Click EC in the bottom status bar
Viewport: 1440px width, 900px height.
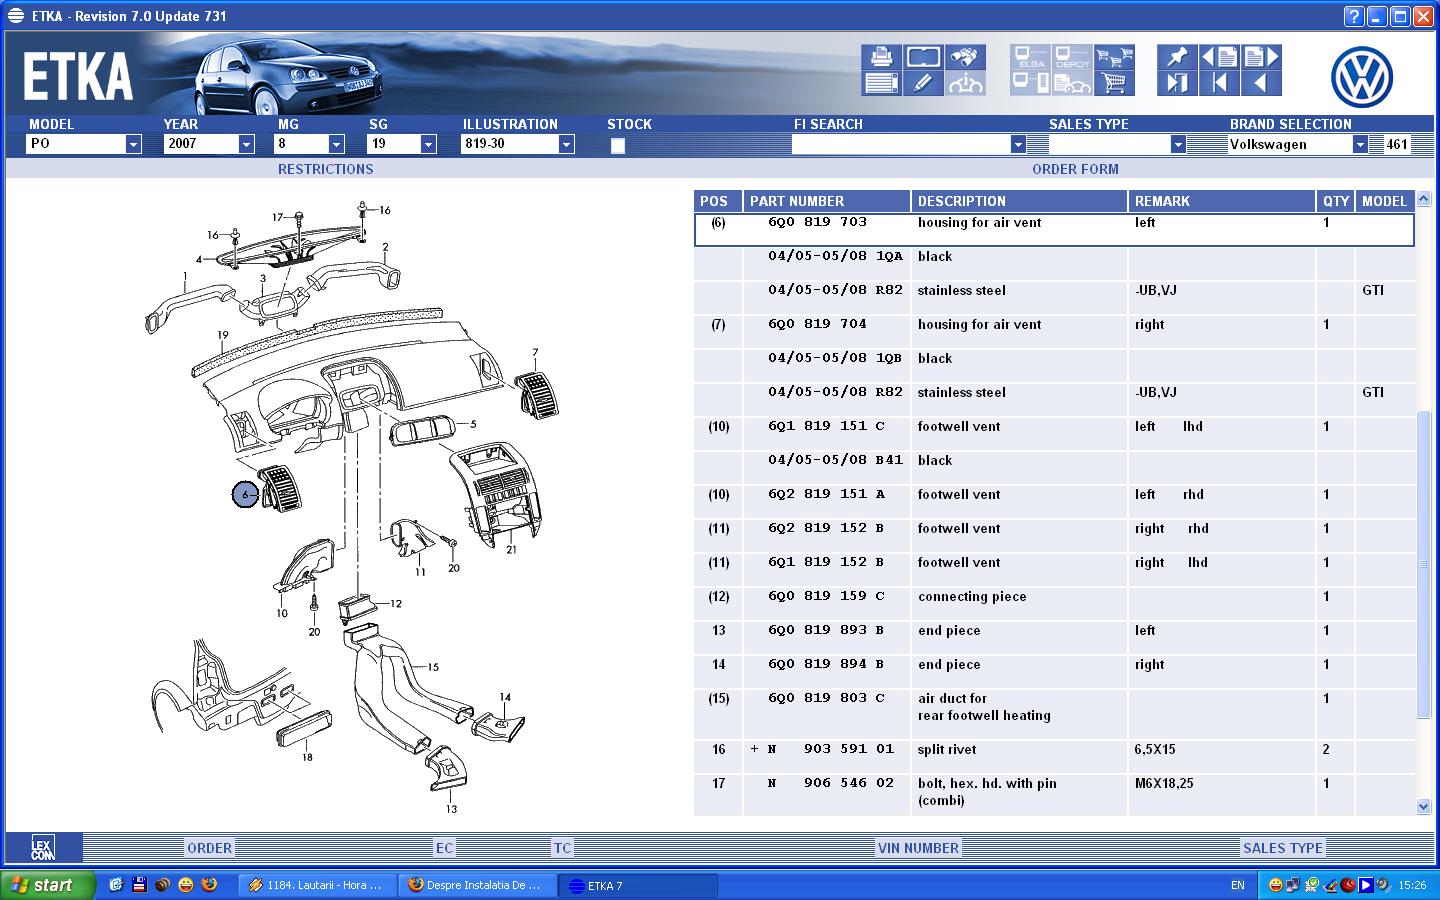[444, 848]
